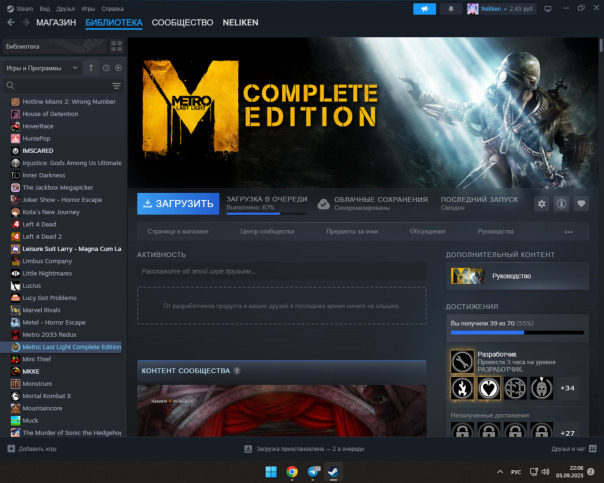Open the МАГАЗИН tab

coord(56,22)
